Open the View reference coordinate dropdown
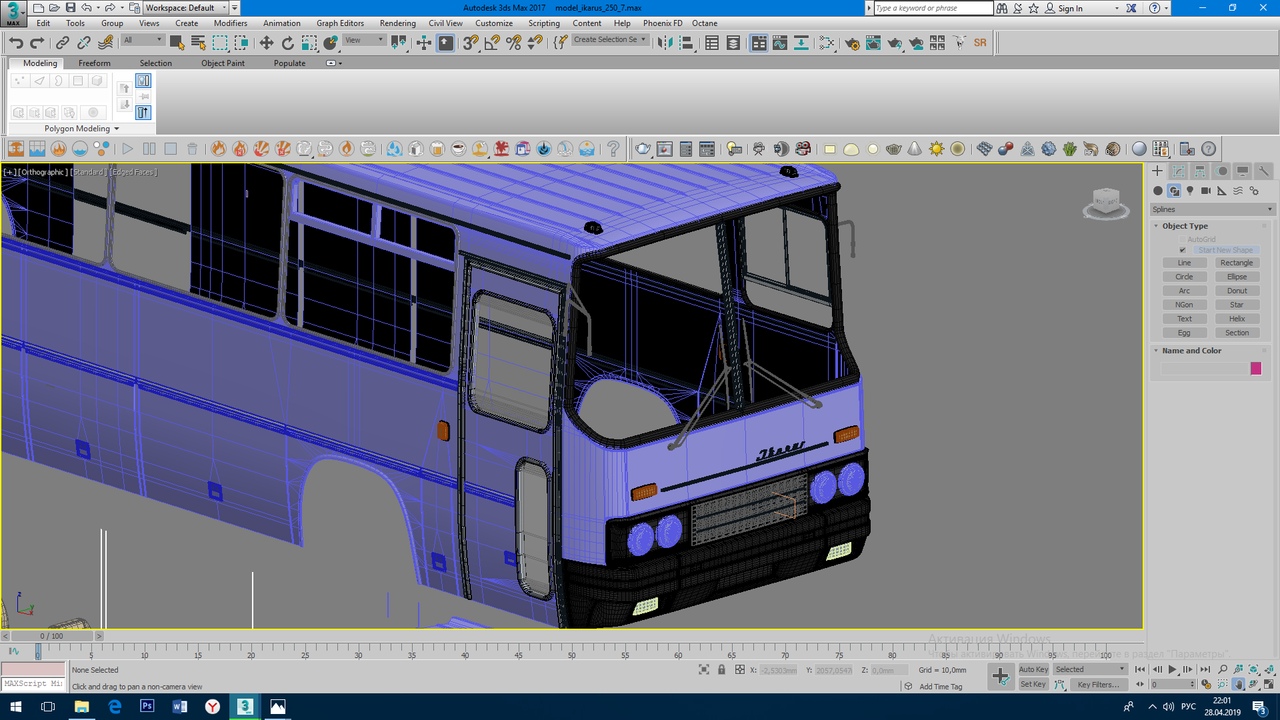 (364, 41)
